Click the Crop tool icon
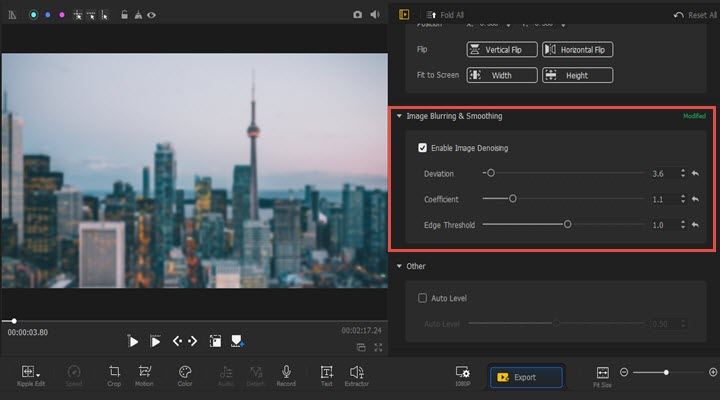Image resolution: width=720 pixels, height=400 pixels. click(114, 372)
